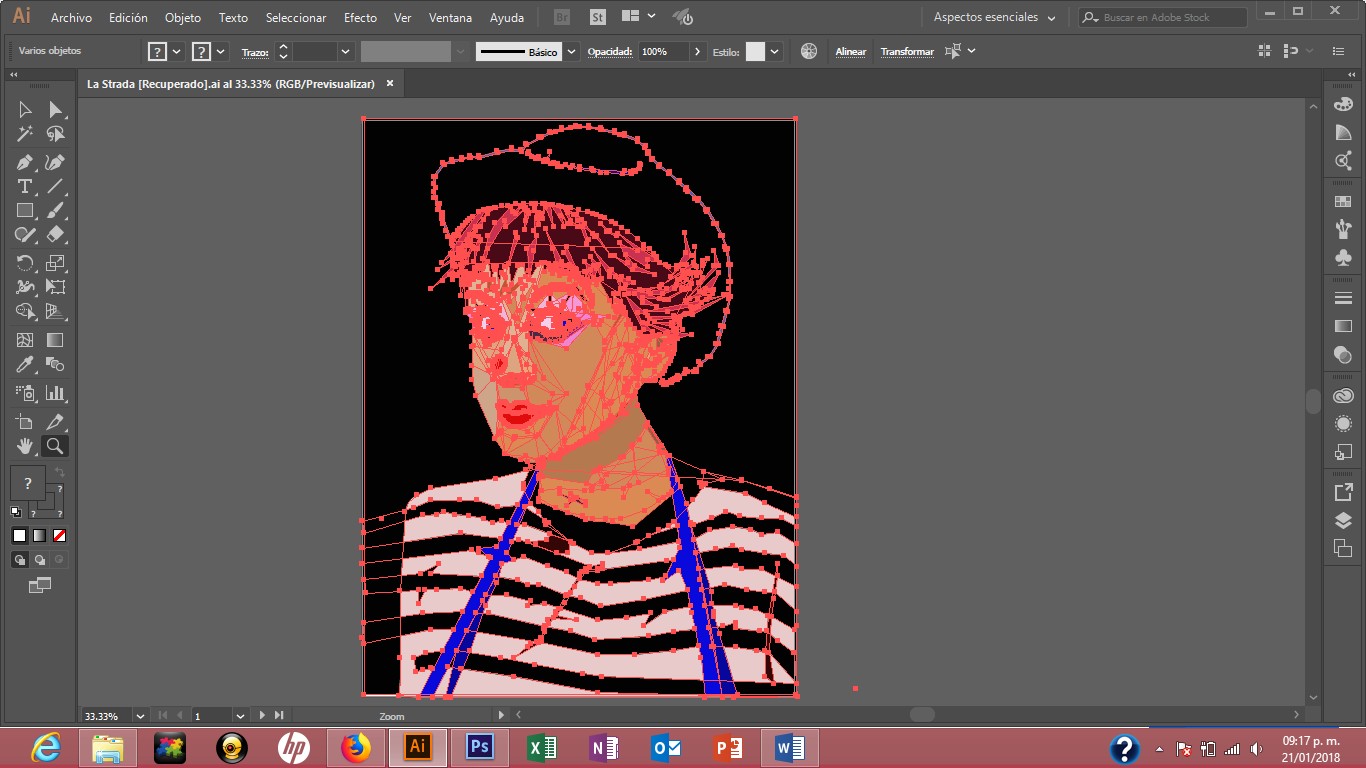1366x768 pixels.
Task: Open artboard number dropdown at bottom
Action: click(x=240, y=716)
